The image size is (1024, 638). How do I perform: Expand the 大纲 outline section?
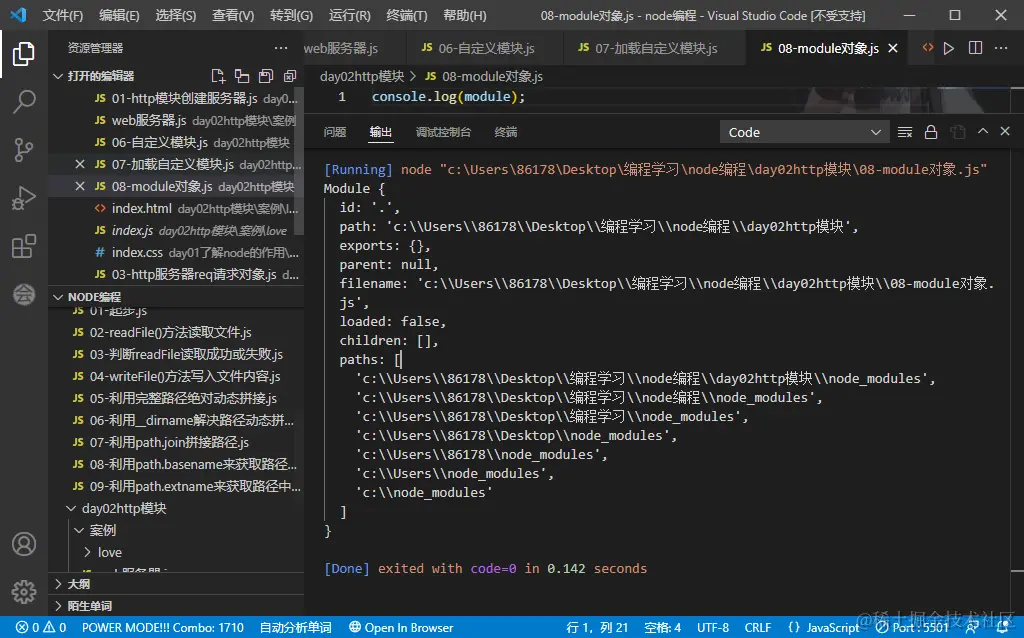78,584
